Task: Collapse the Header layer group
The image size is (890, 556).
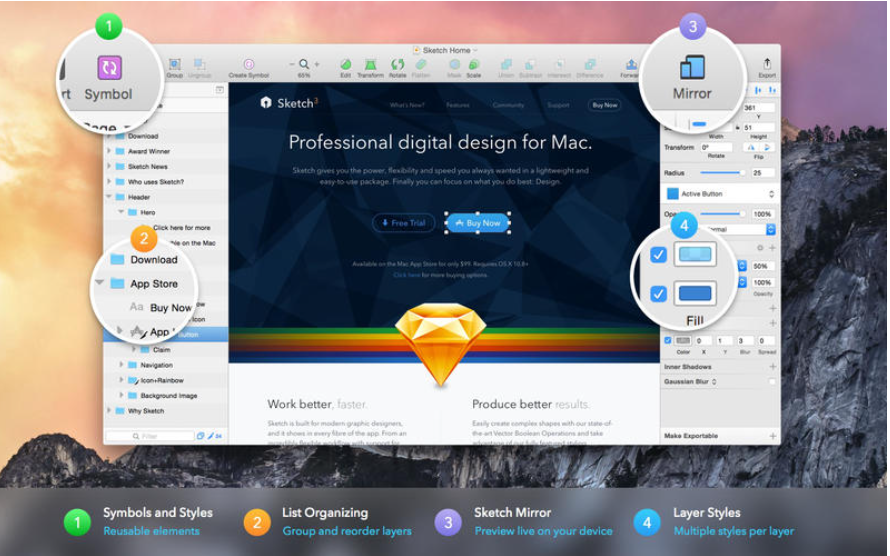Action: (109, 197)
